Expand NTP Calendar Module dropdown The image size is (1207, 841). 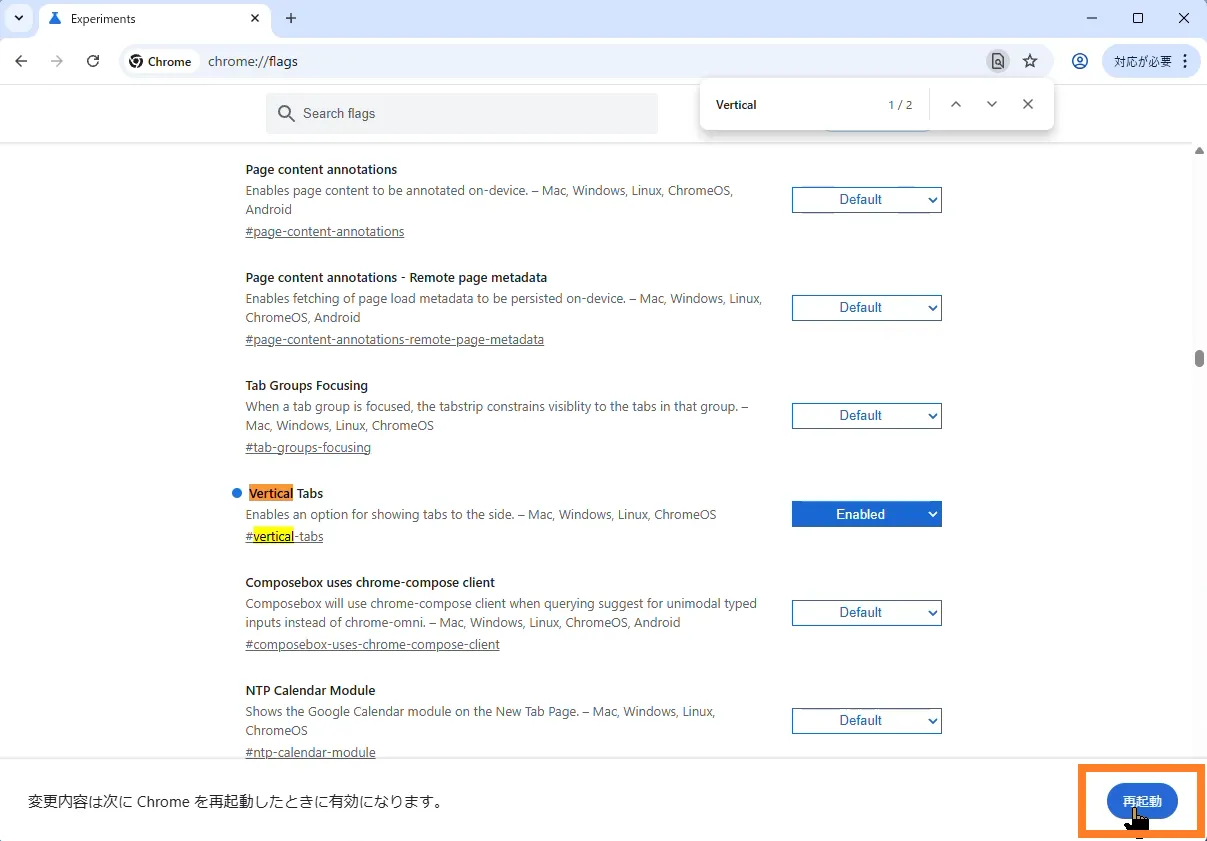pyautogui.click(x=866, y=721)
